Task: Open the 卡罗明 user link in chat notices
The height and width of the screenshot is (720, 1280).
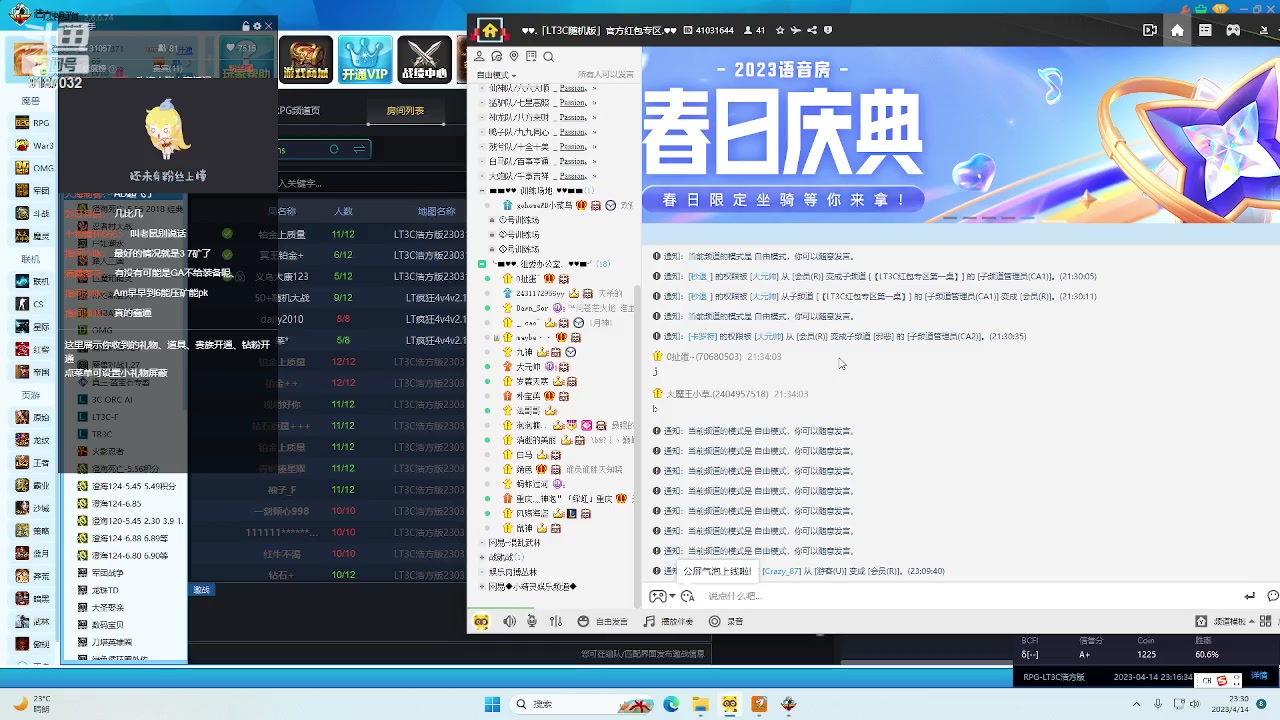Action: click(702, 336)
